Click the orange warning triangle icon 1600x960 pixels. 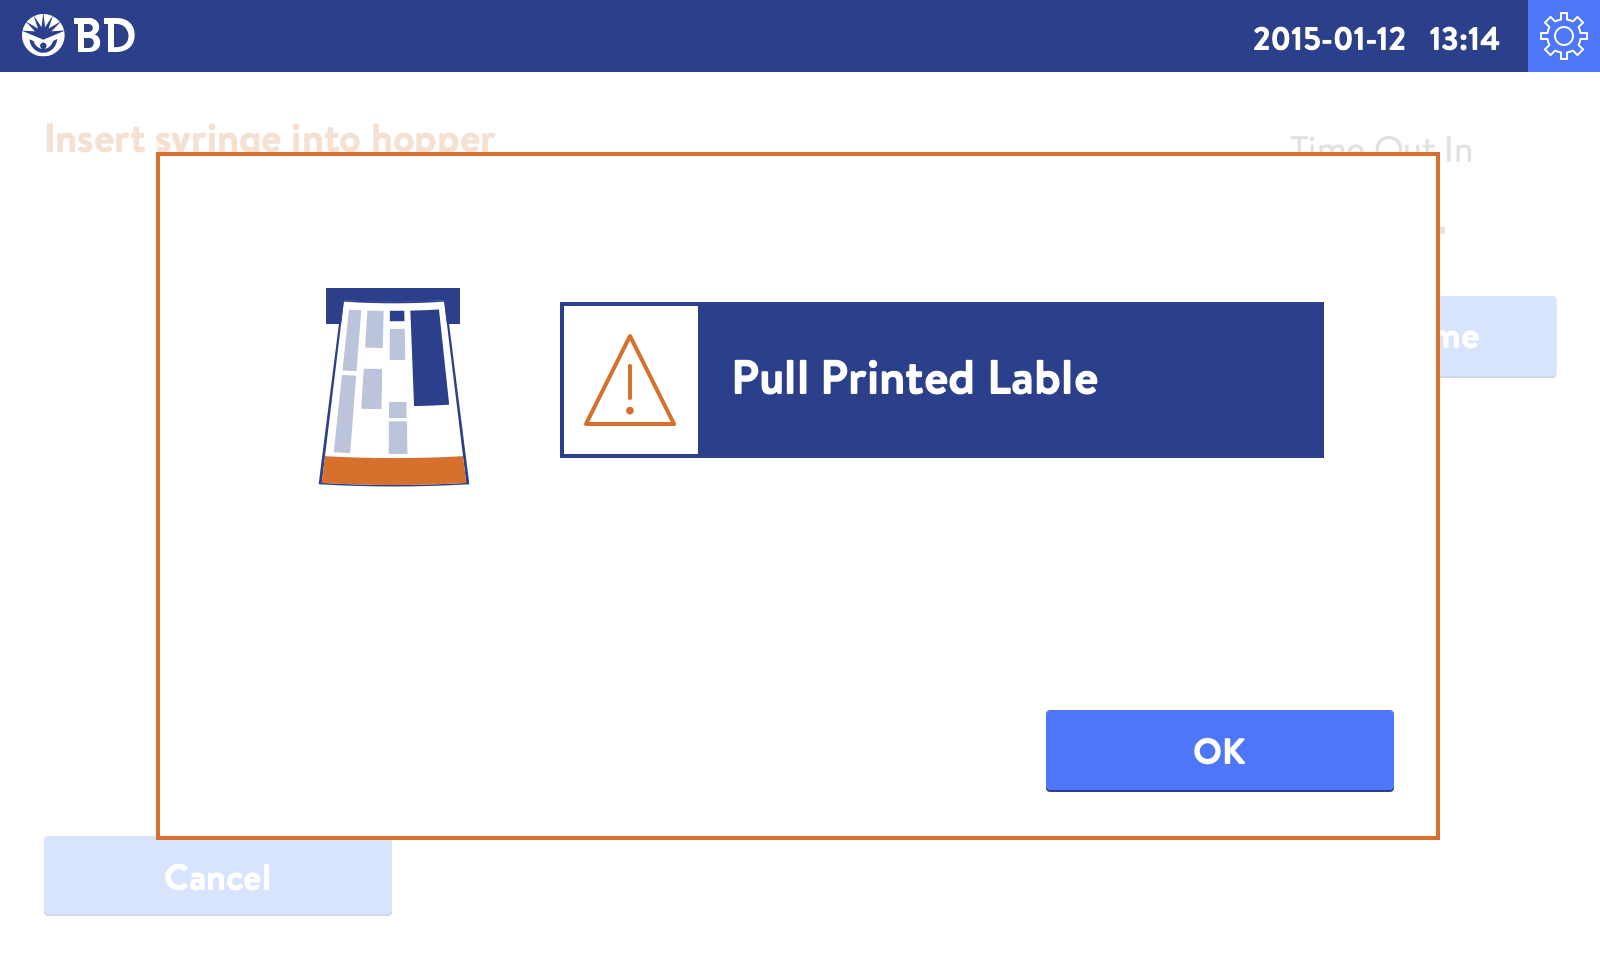point(630,381)
